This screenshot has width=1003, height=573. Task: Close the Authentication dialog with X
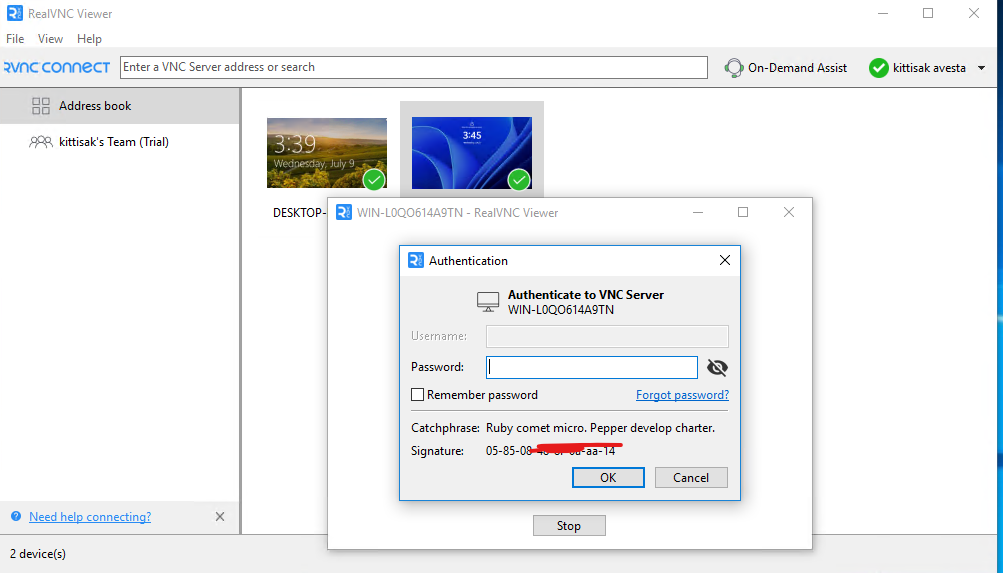coord(725,260)
